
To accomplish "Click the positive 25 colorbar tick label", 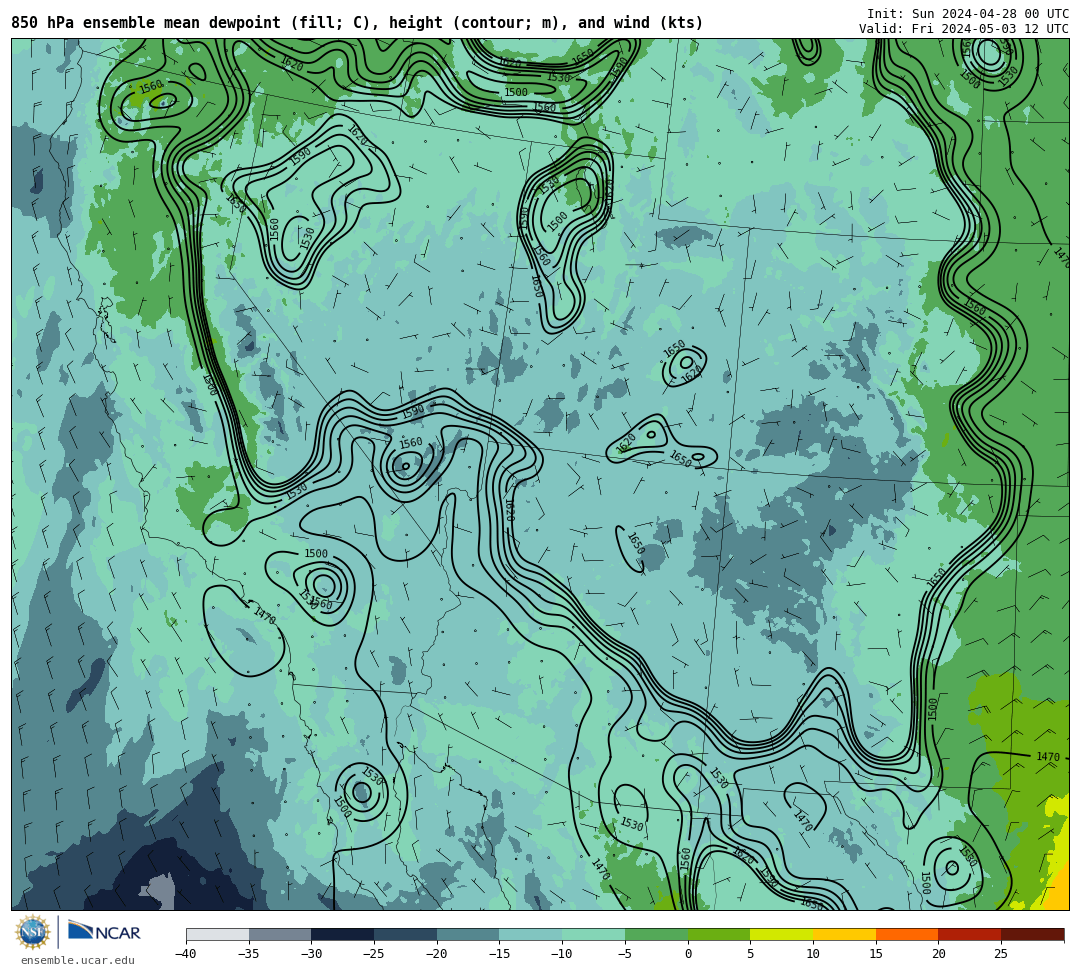I will tap(1001, 954).
